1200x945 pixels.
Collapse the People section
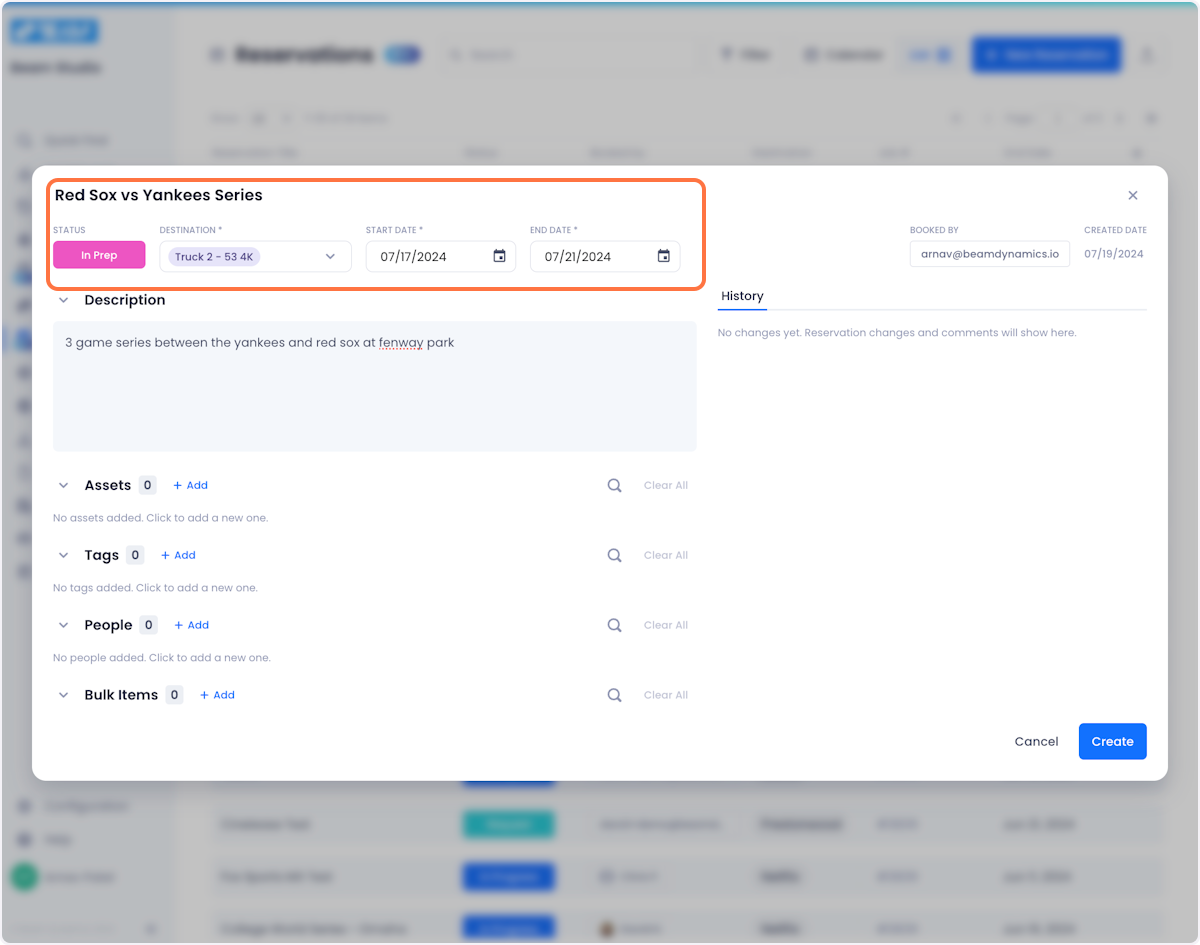click(x=64, y=625)
